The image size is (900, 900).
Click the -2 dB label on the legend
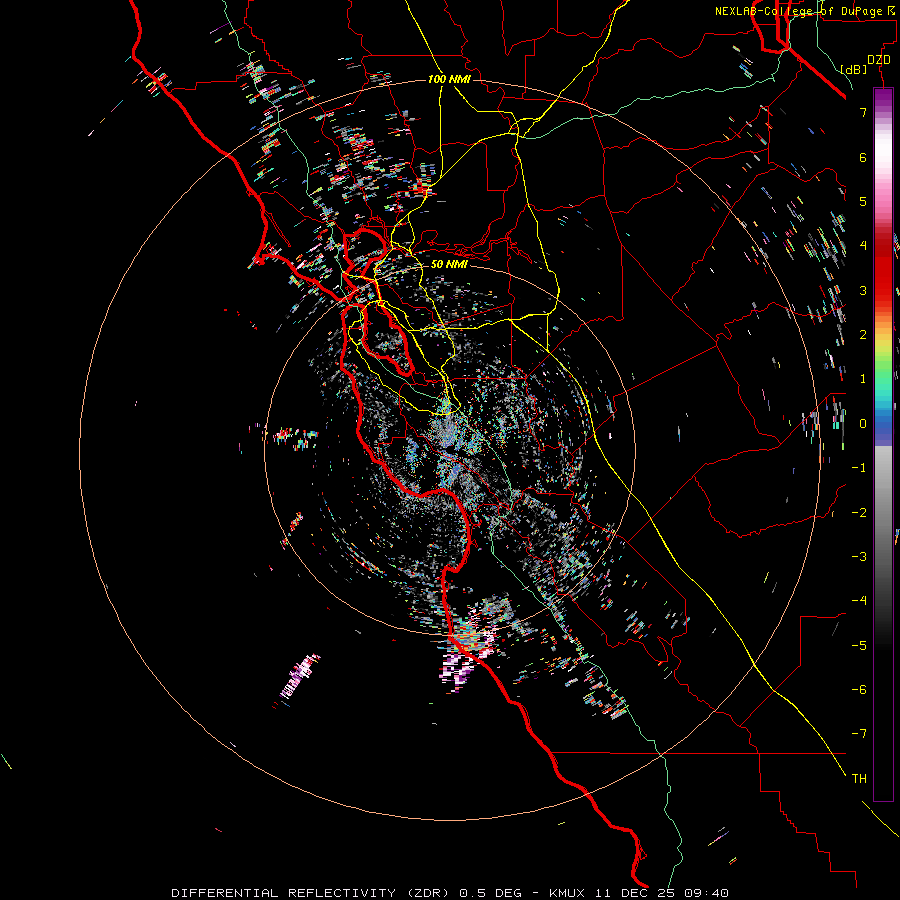click(x=859, y=513)
